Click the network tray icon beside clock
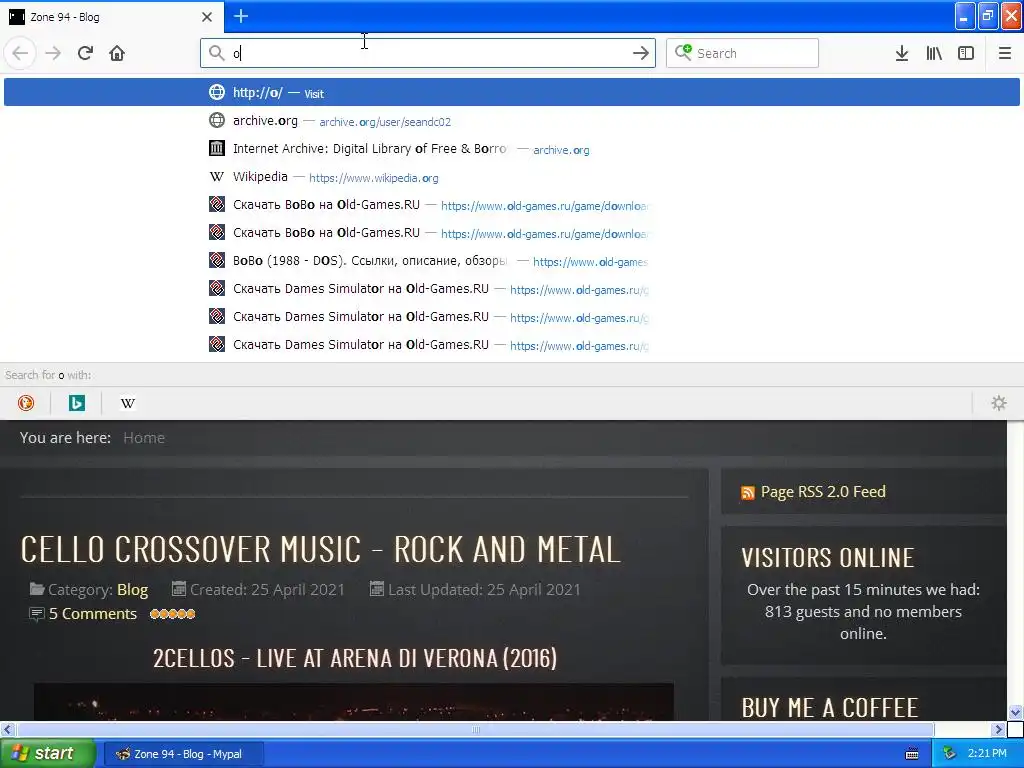This screenshot has width=1024, height=768. [949, 754]
